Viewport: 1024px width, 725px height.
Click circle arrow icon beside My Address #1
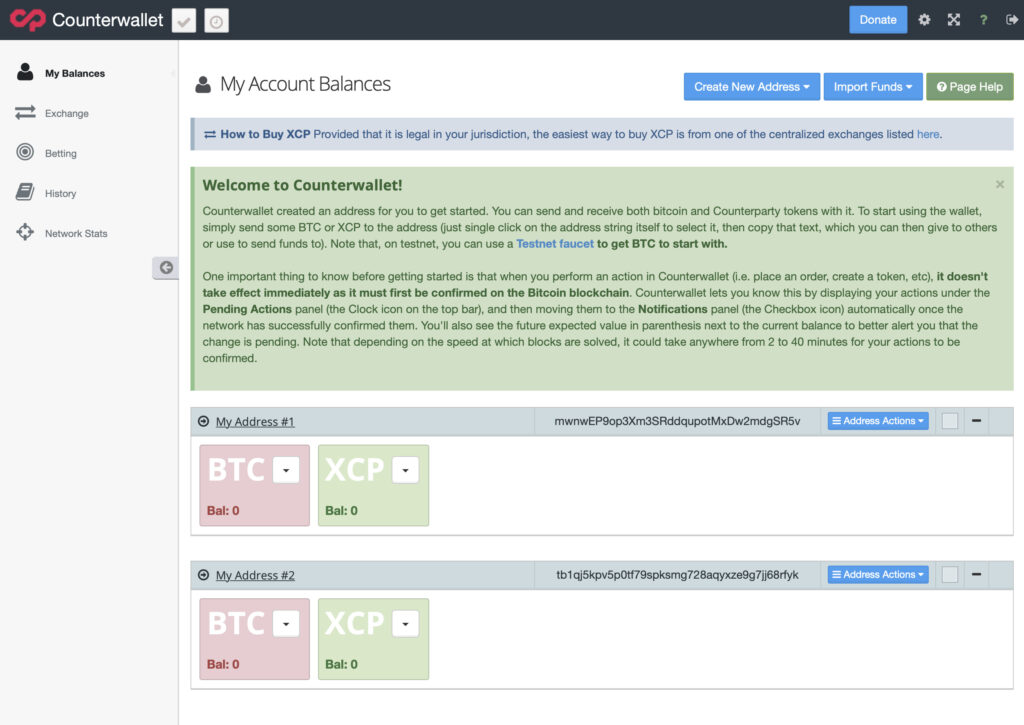(x=204, y=421)
